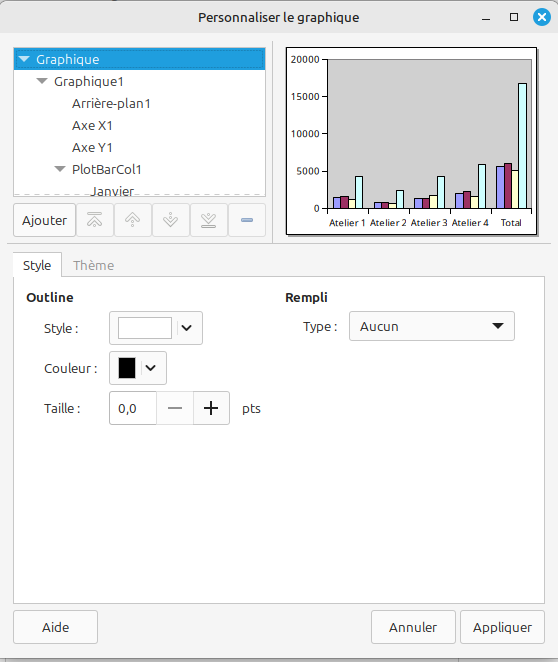
Task: Decrease outline size with minus button
Action: [x=175, y=408]
